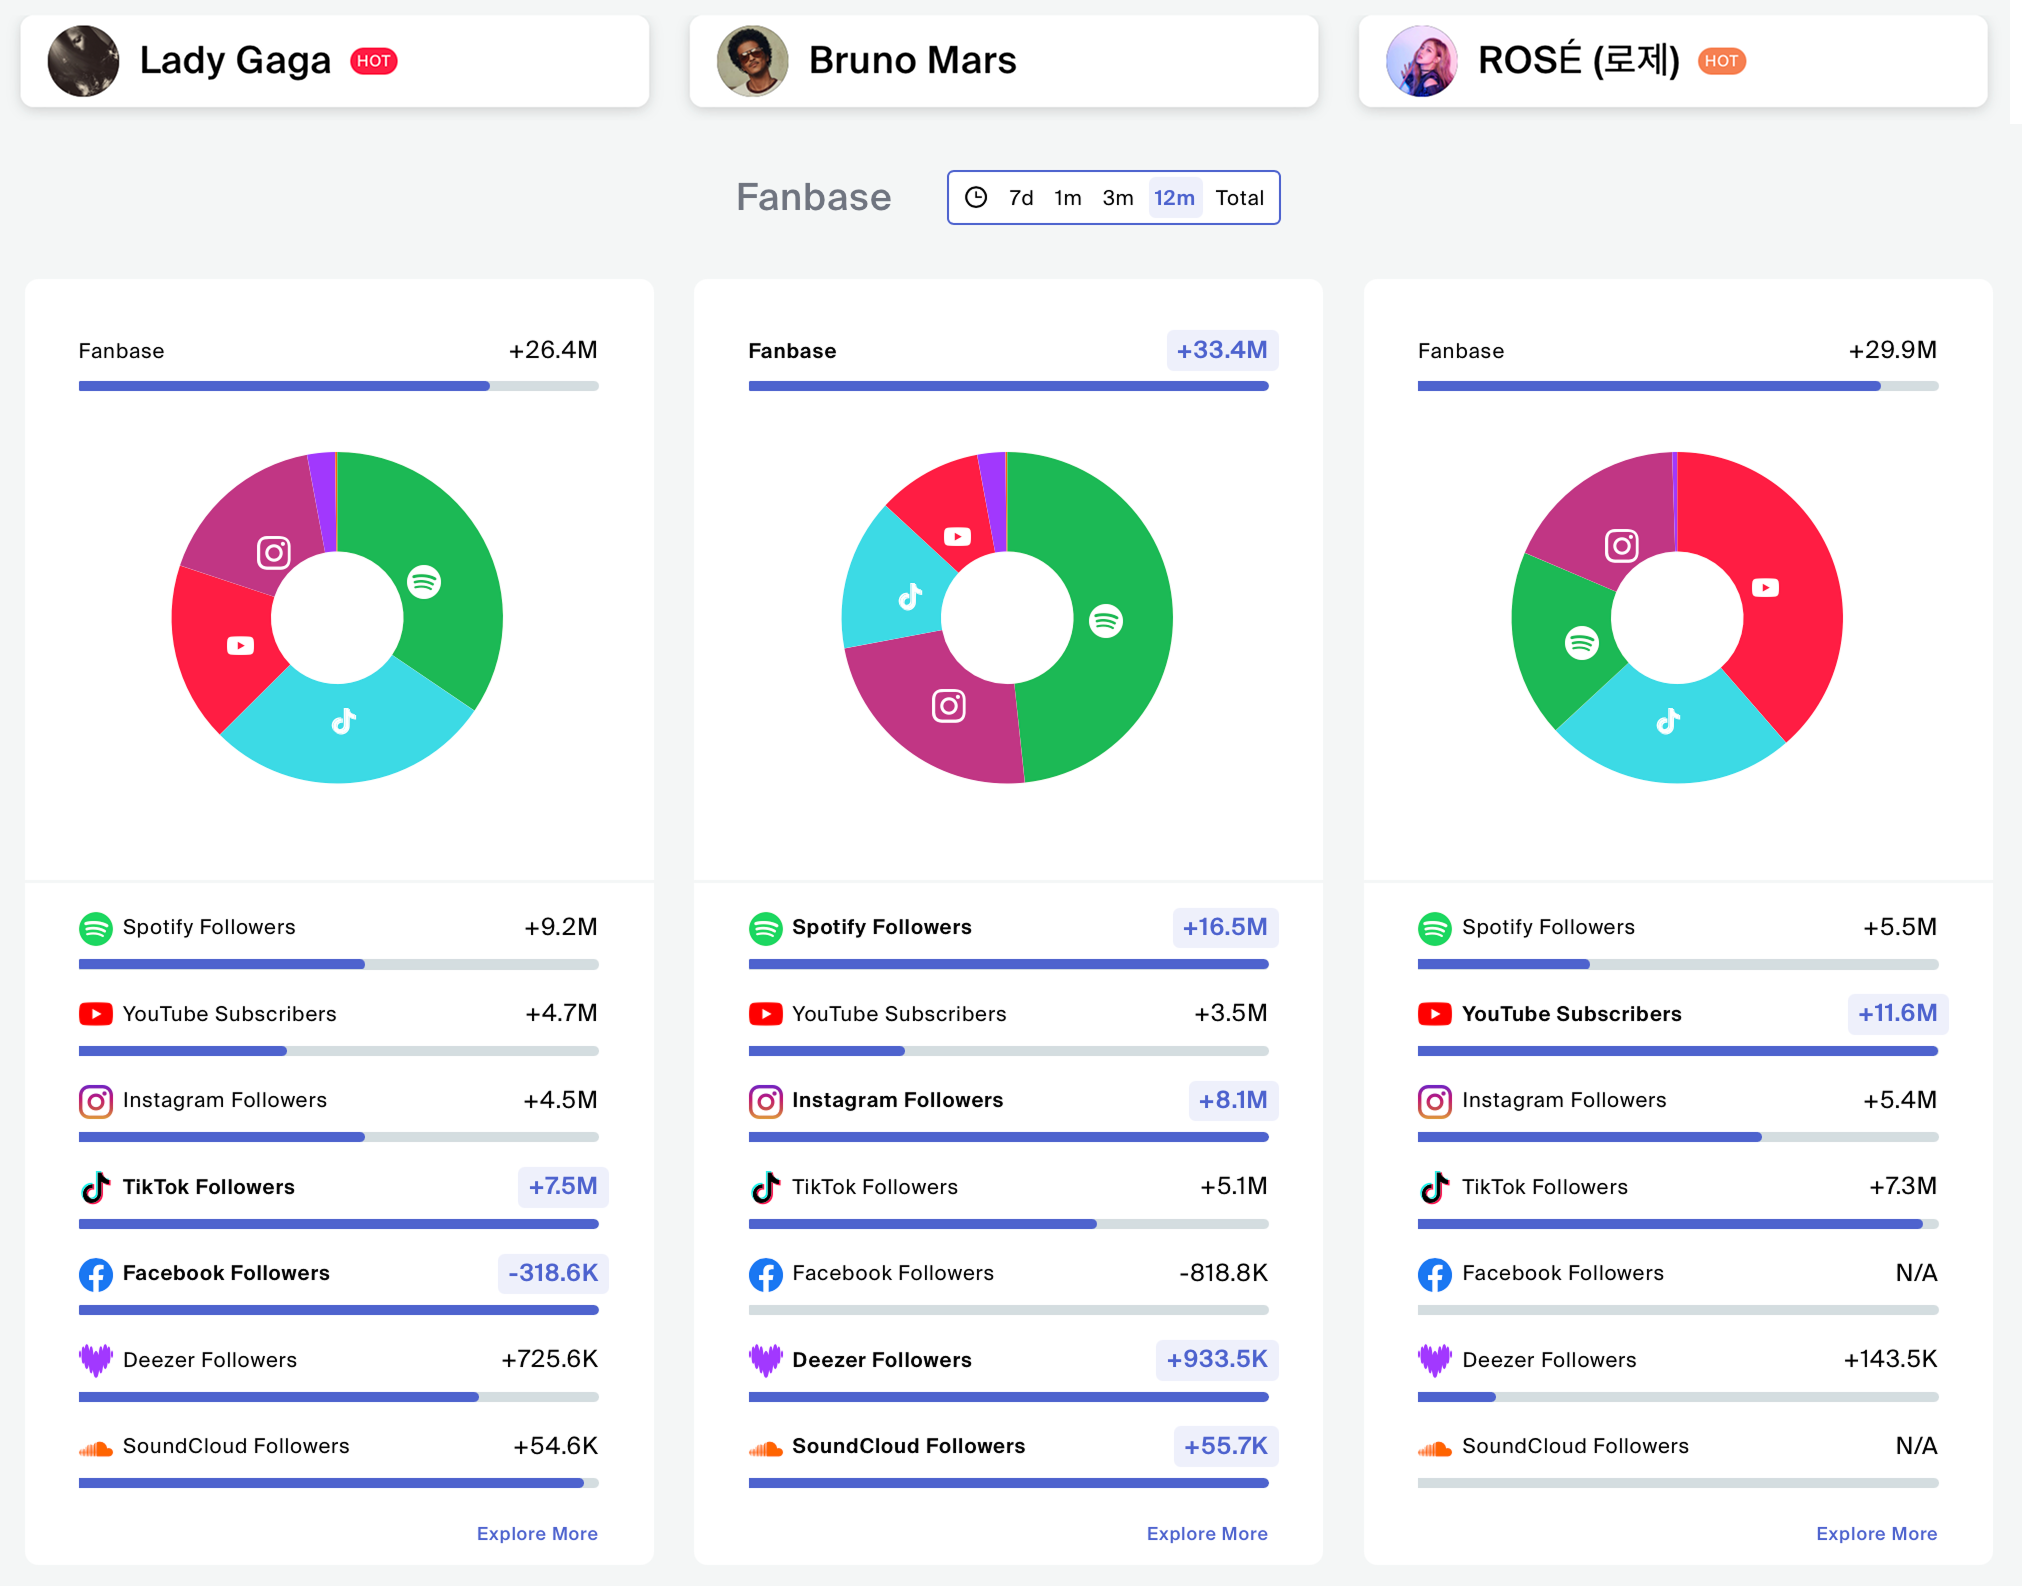
Task: Open Explore More under Lady Gaga
Action: coord(537,1534)
